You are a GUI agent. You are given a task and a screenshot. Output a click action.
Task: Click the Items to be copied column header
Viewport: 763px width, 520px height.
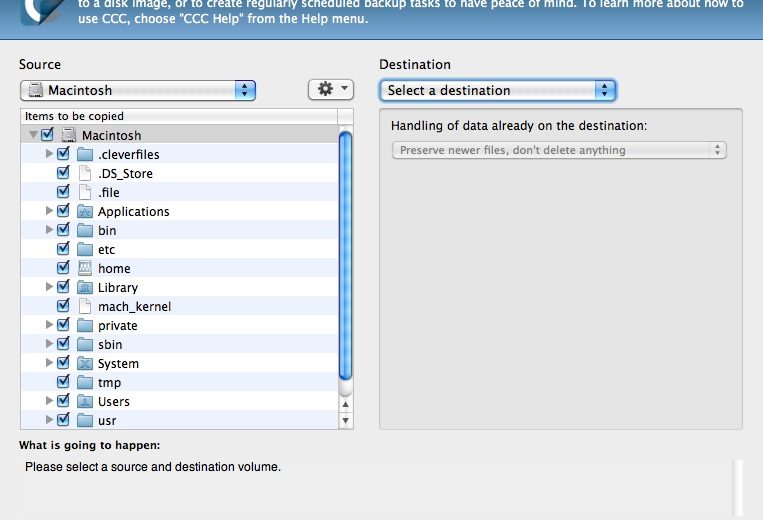point(179,116)
